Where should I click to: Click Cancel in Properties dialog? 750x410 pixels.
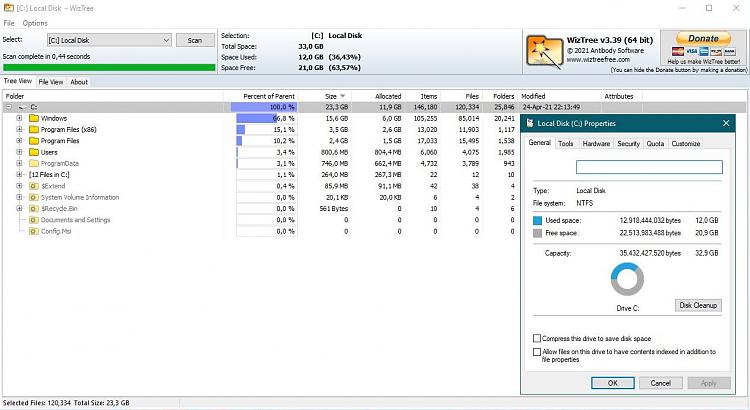[661, 383]
